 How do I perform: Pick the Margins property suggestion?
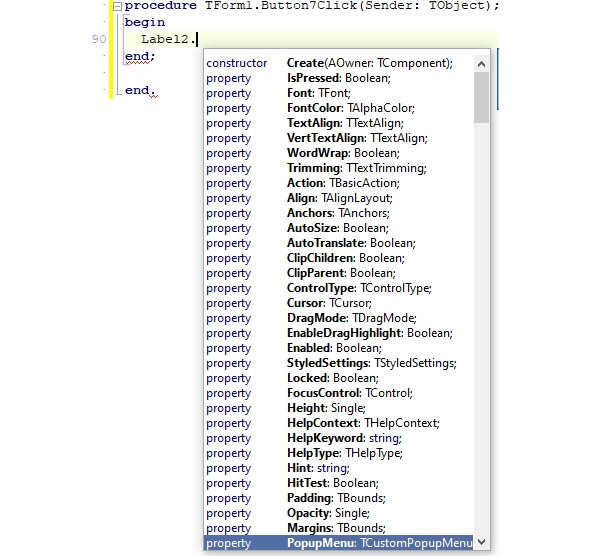tap(338, 528)
